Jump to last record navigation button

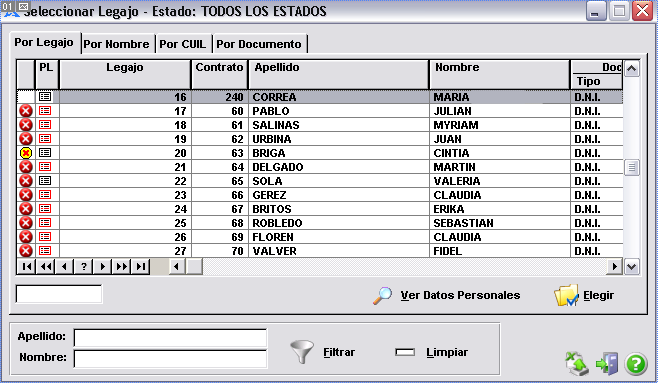[x=141, y=266]
